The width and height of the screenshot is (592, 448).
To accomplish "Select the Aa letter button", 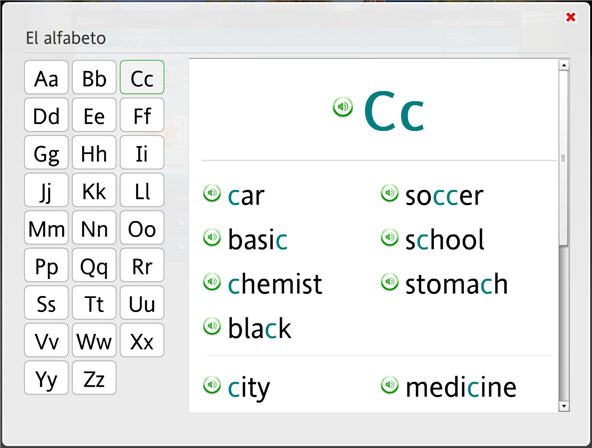I will point(46,77).
